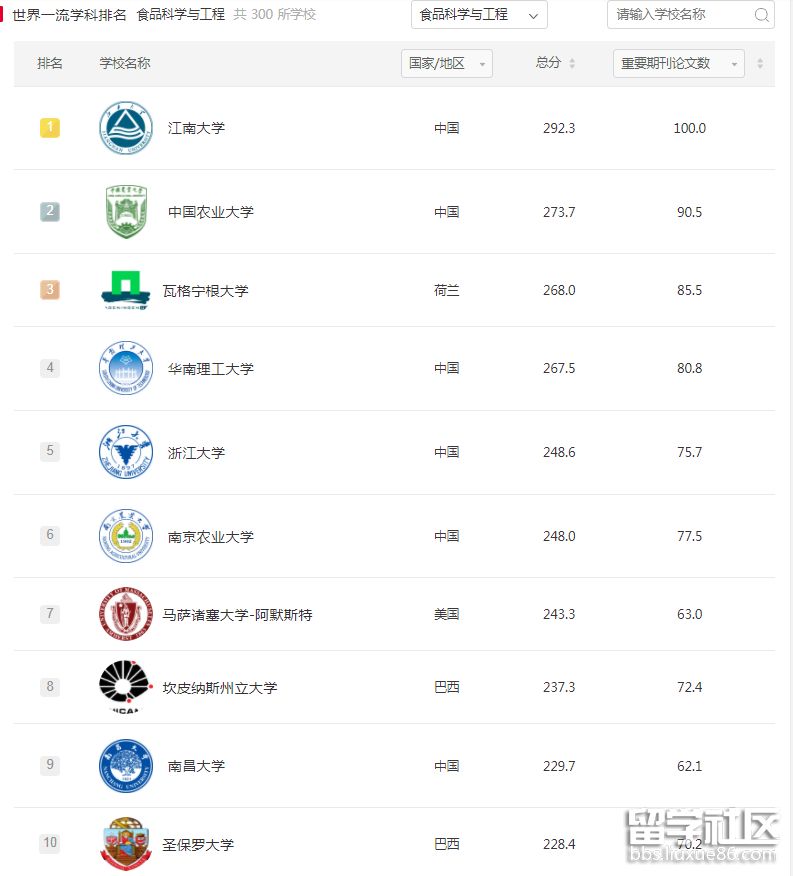Image resolution: width=793 pixels, height=876 pixels.
Task: Open the 食品科学与工程 subject dropdown
Action: tap(479, 15)
